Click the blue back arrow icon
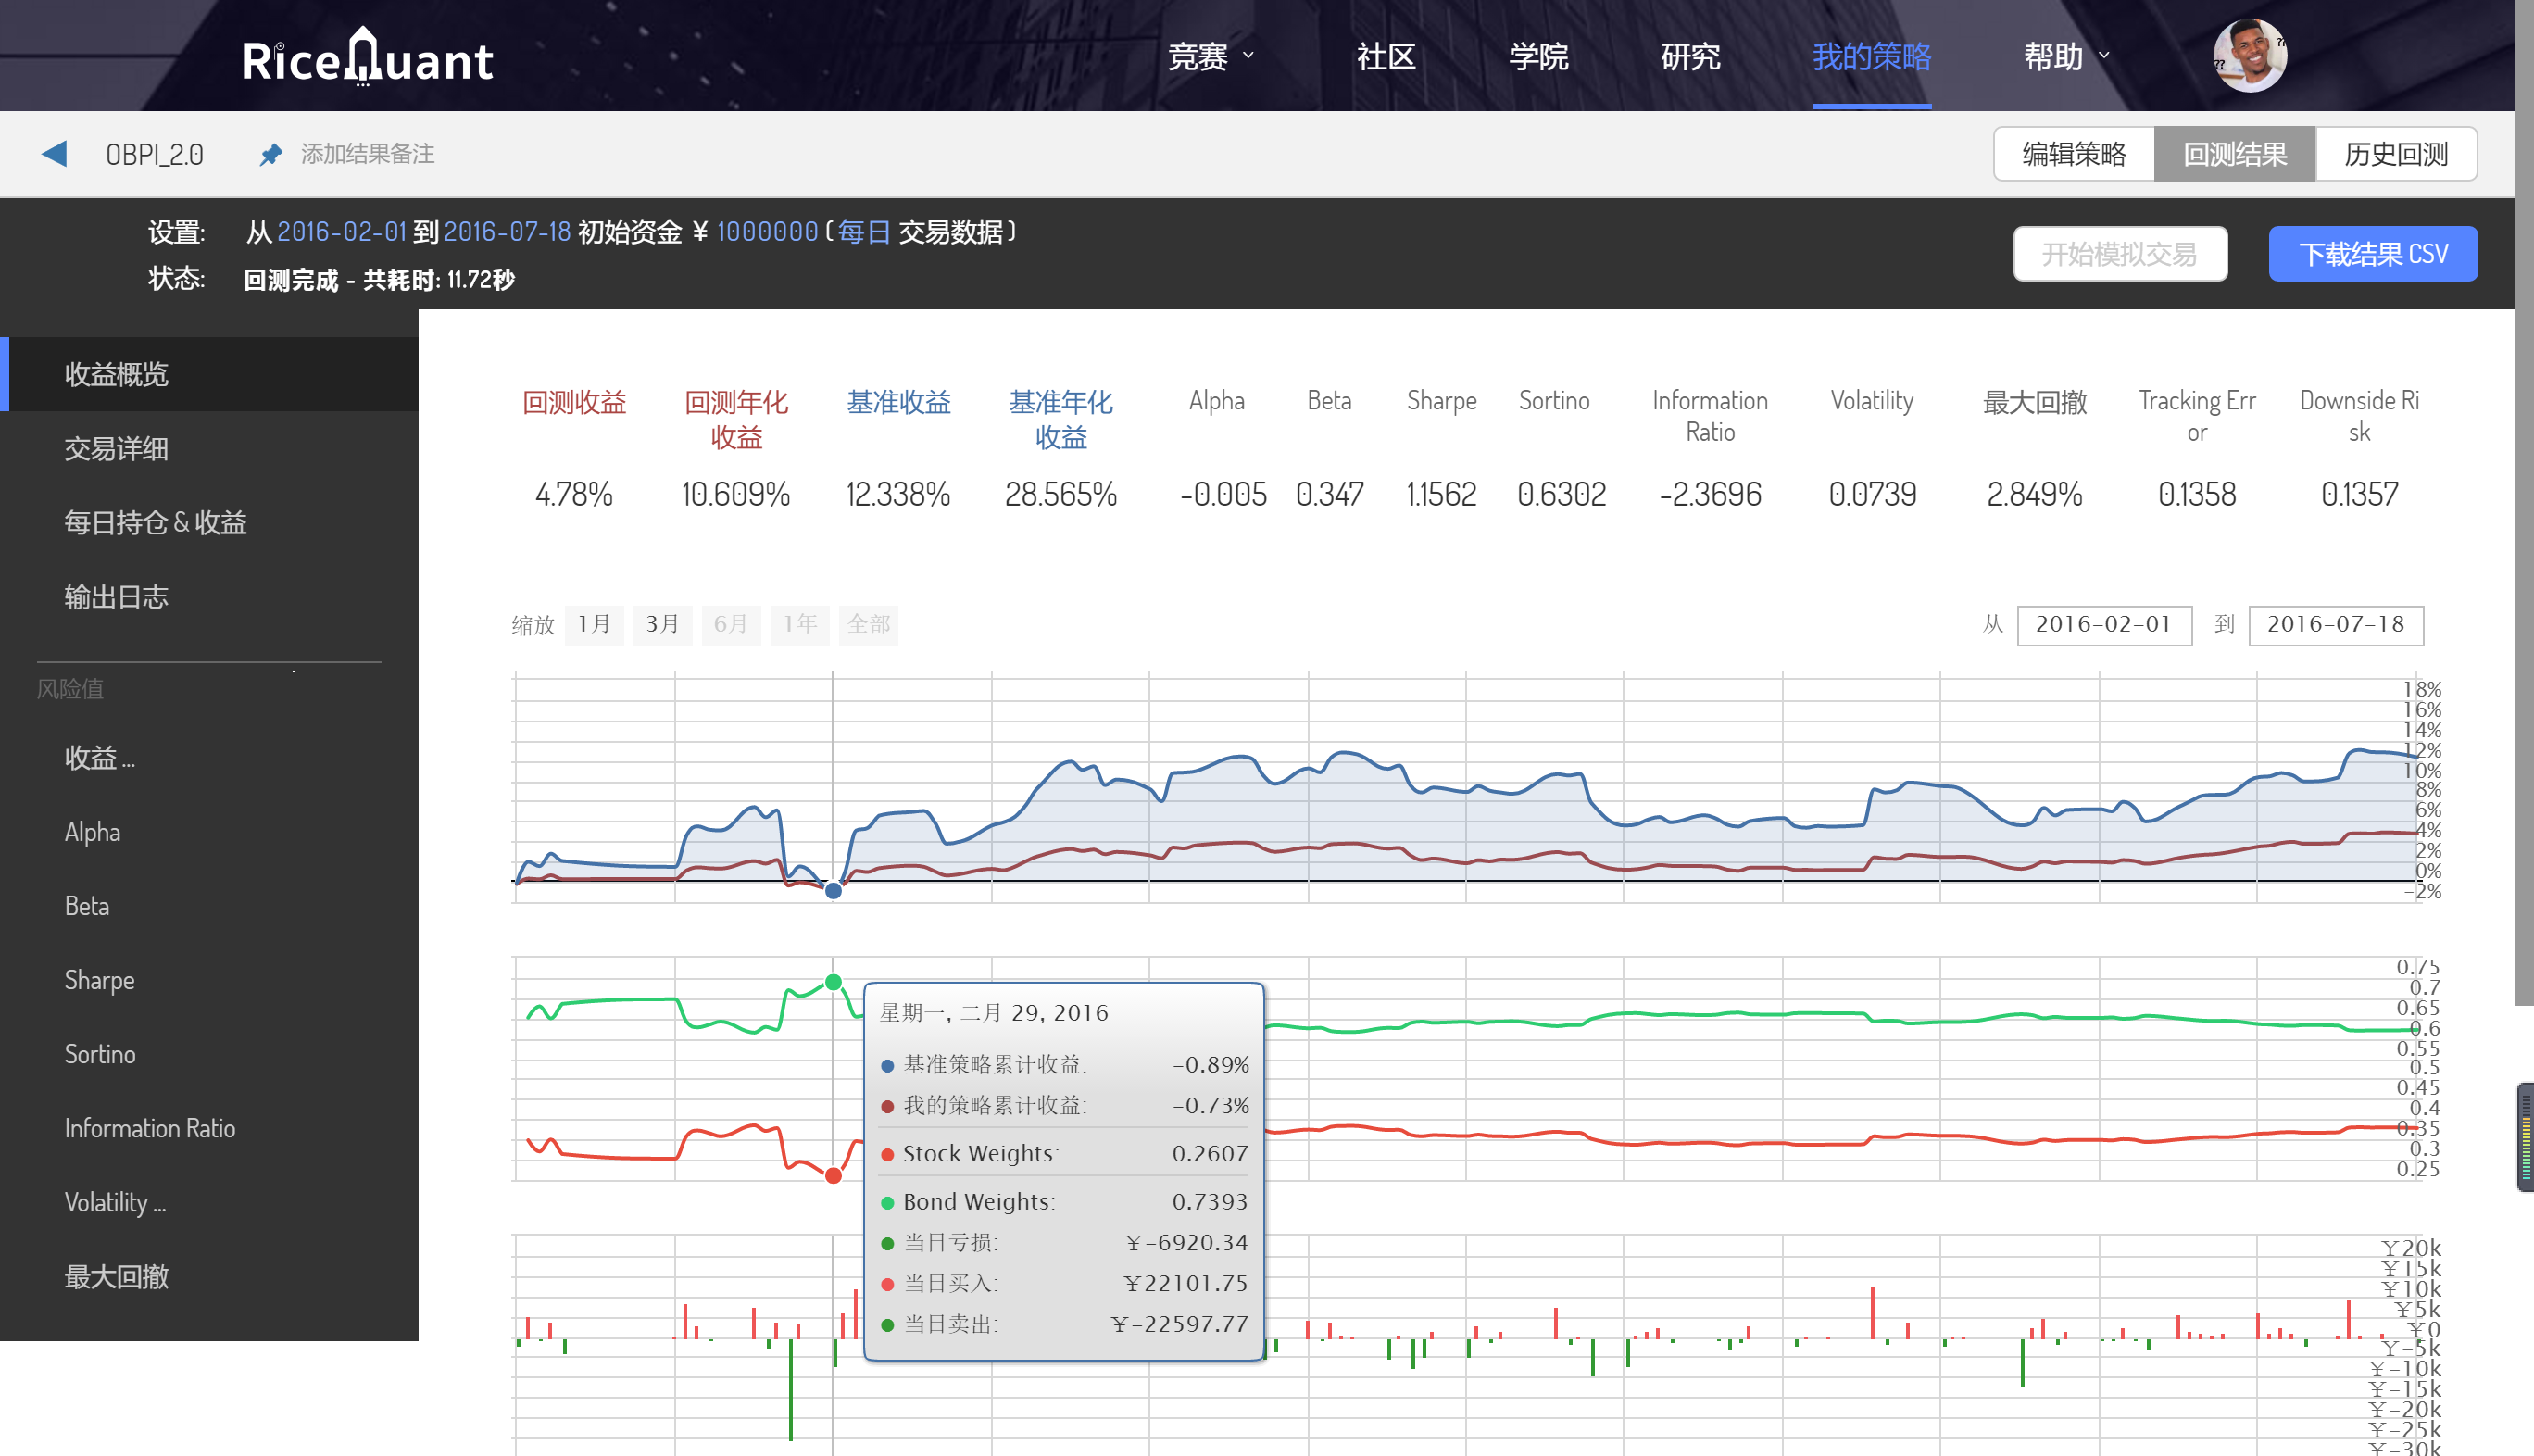This screenshot has height=1456, width=2534. [x=54, y=154]
